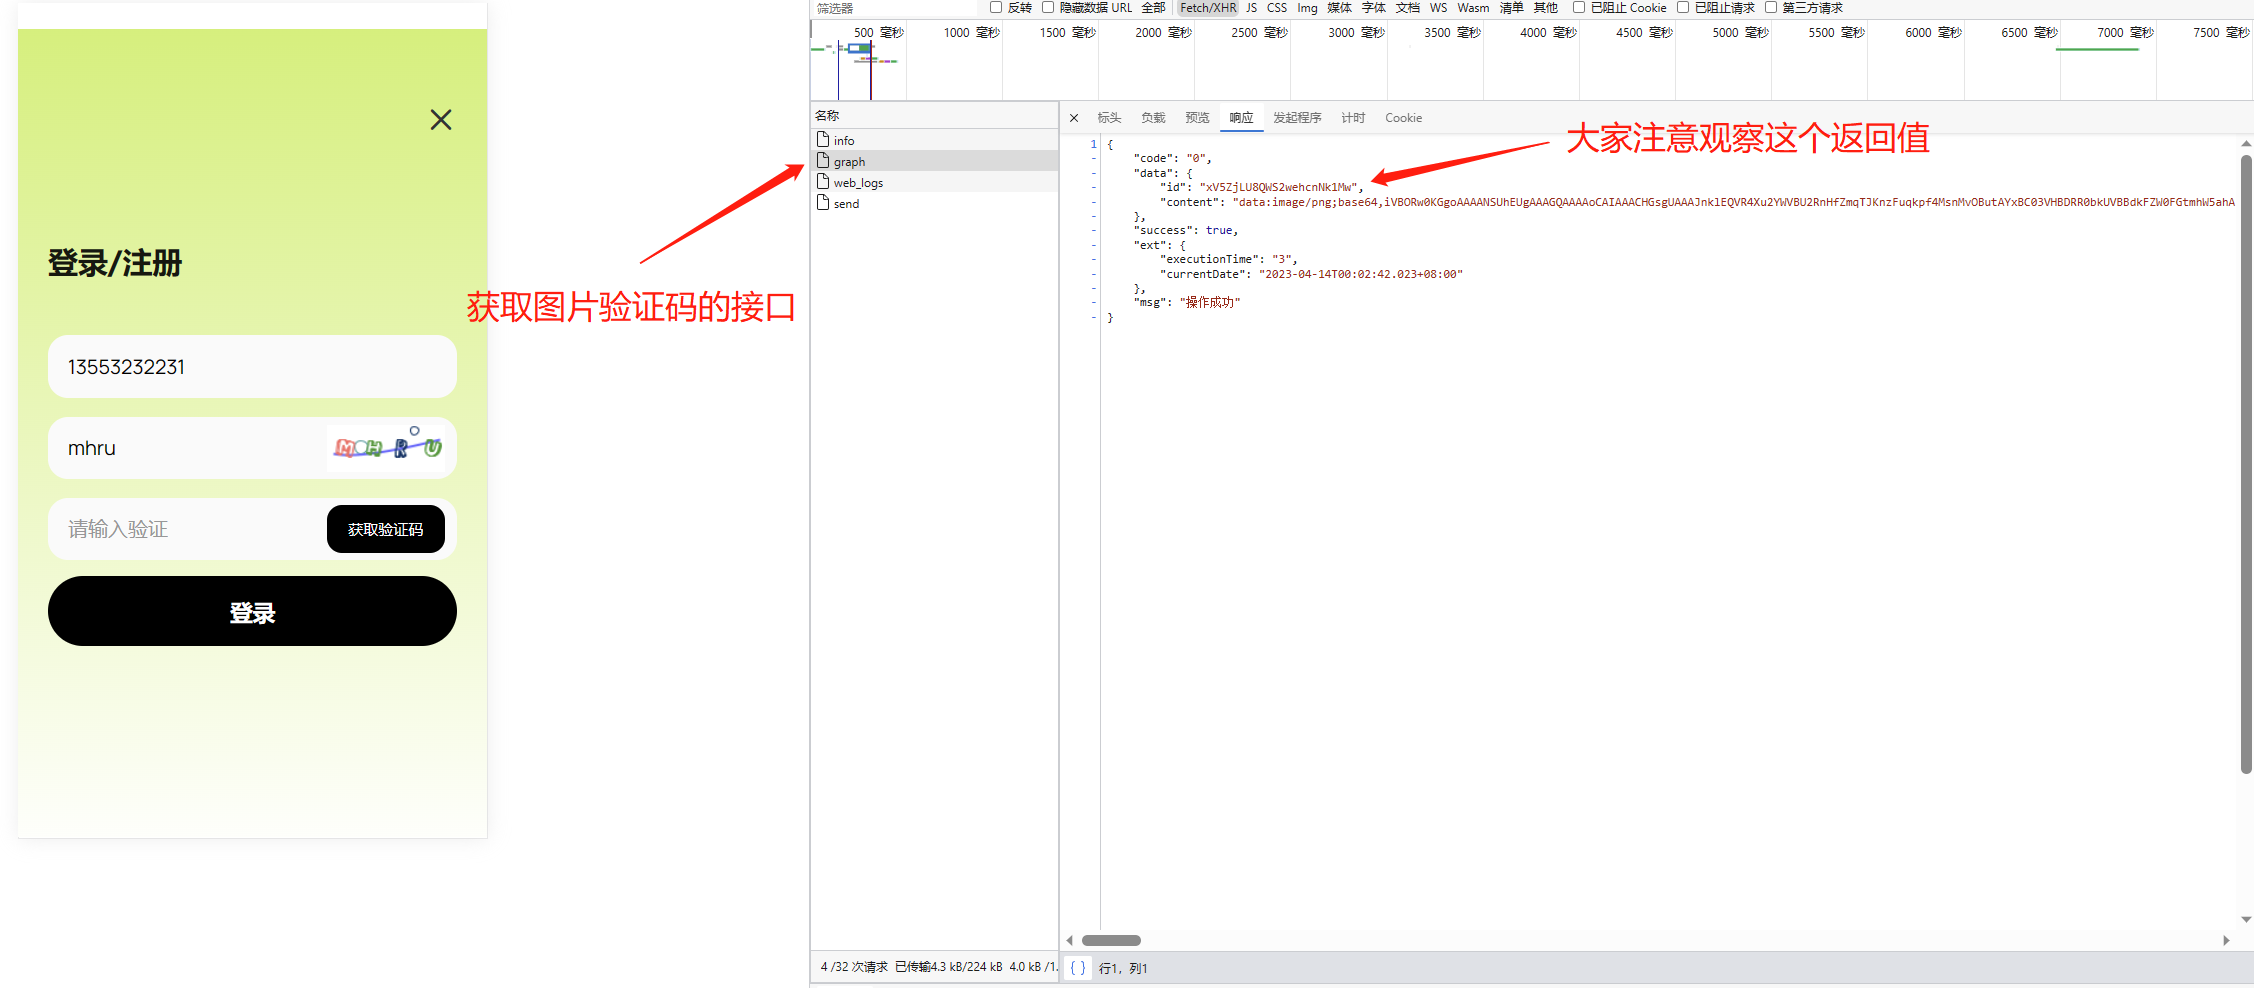The width and height of the screenshot is (2254, 988).
Task: Click the horizontal scrollbar left arrow
Action: coord(1070,940)
